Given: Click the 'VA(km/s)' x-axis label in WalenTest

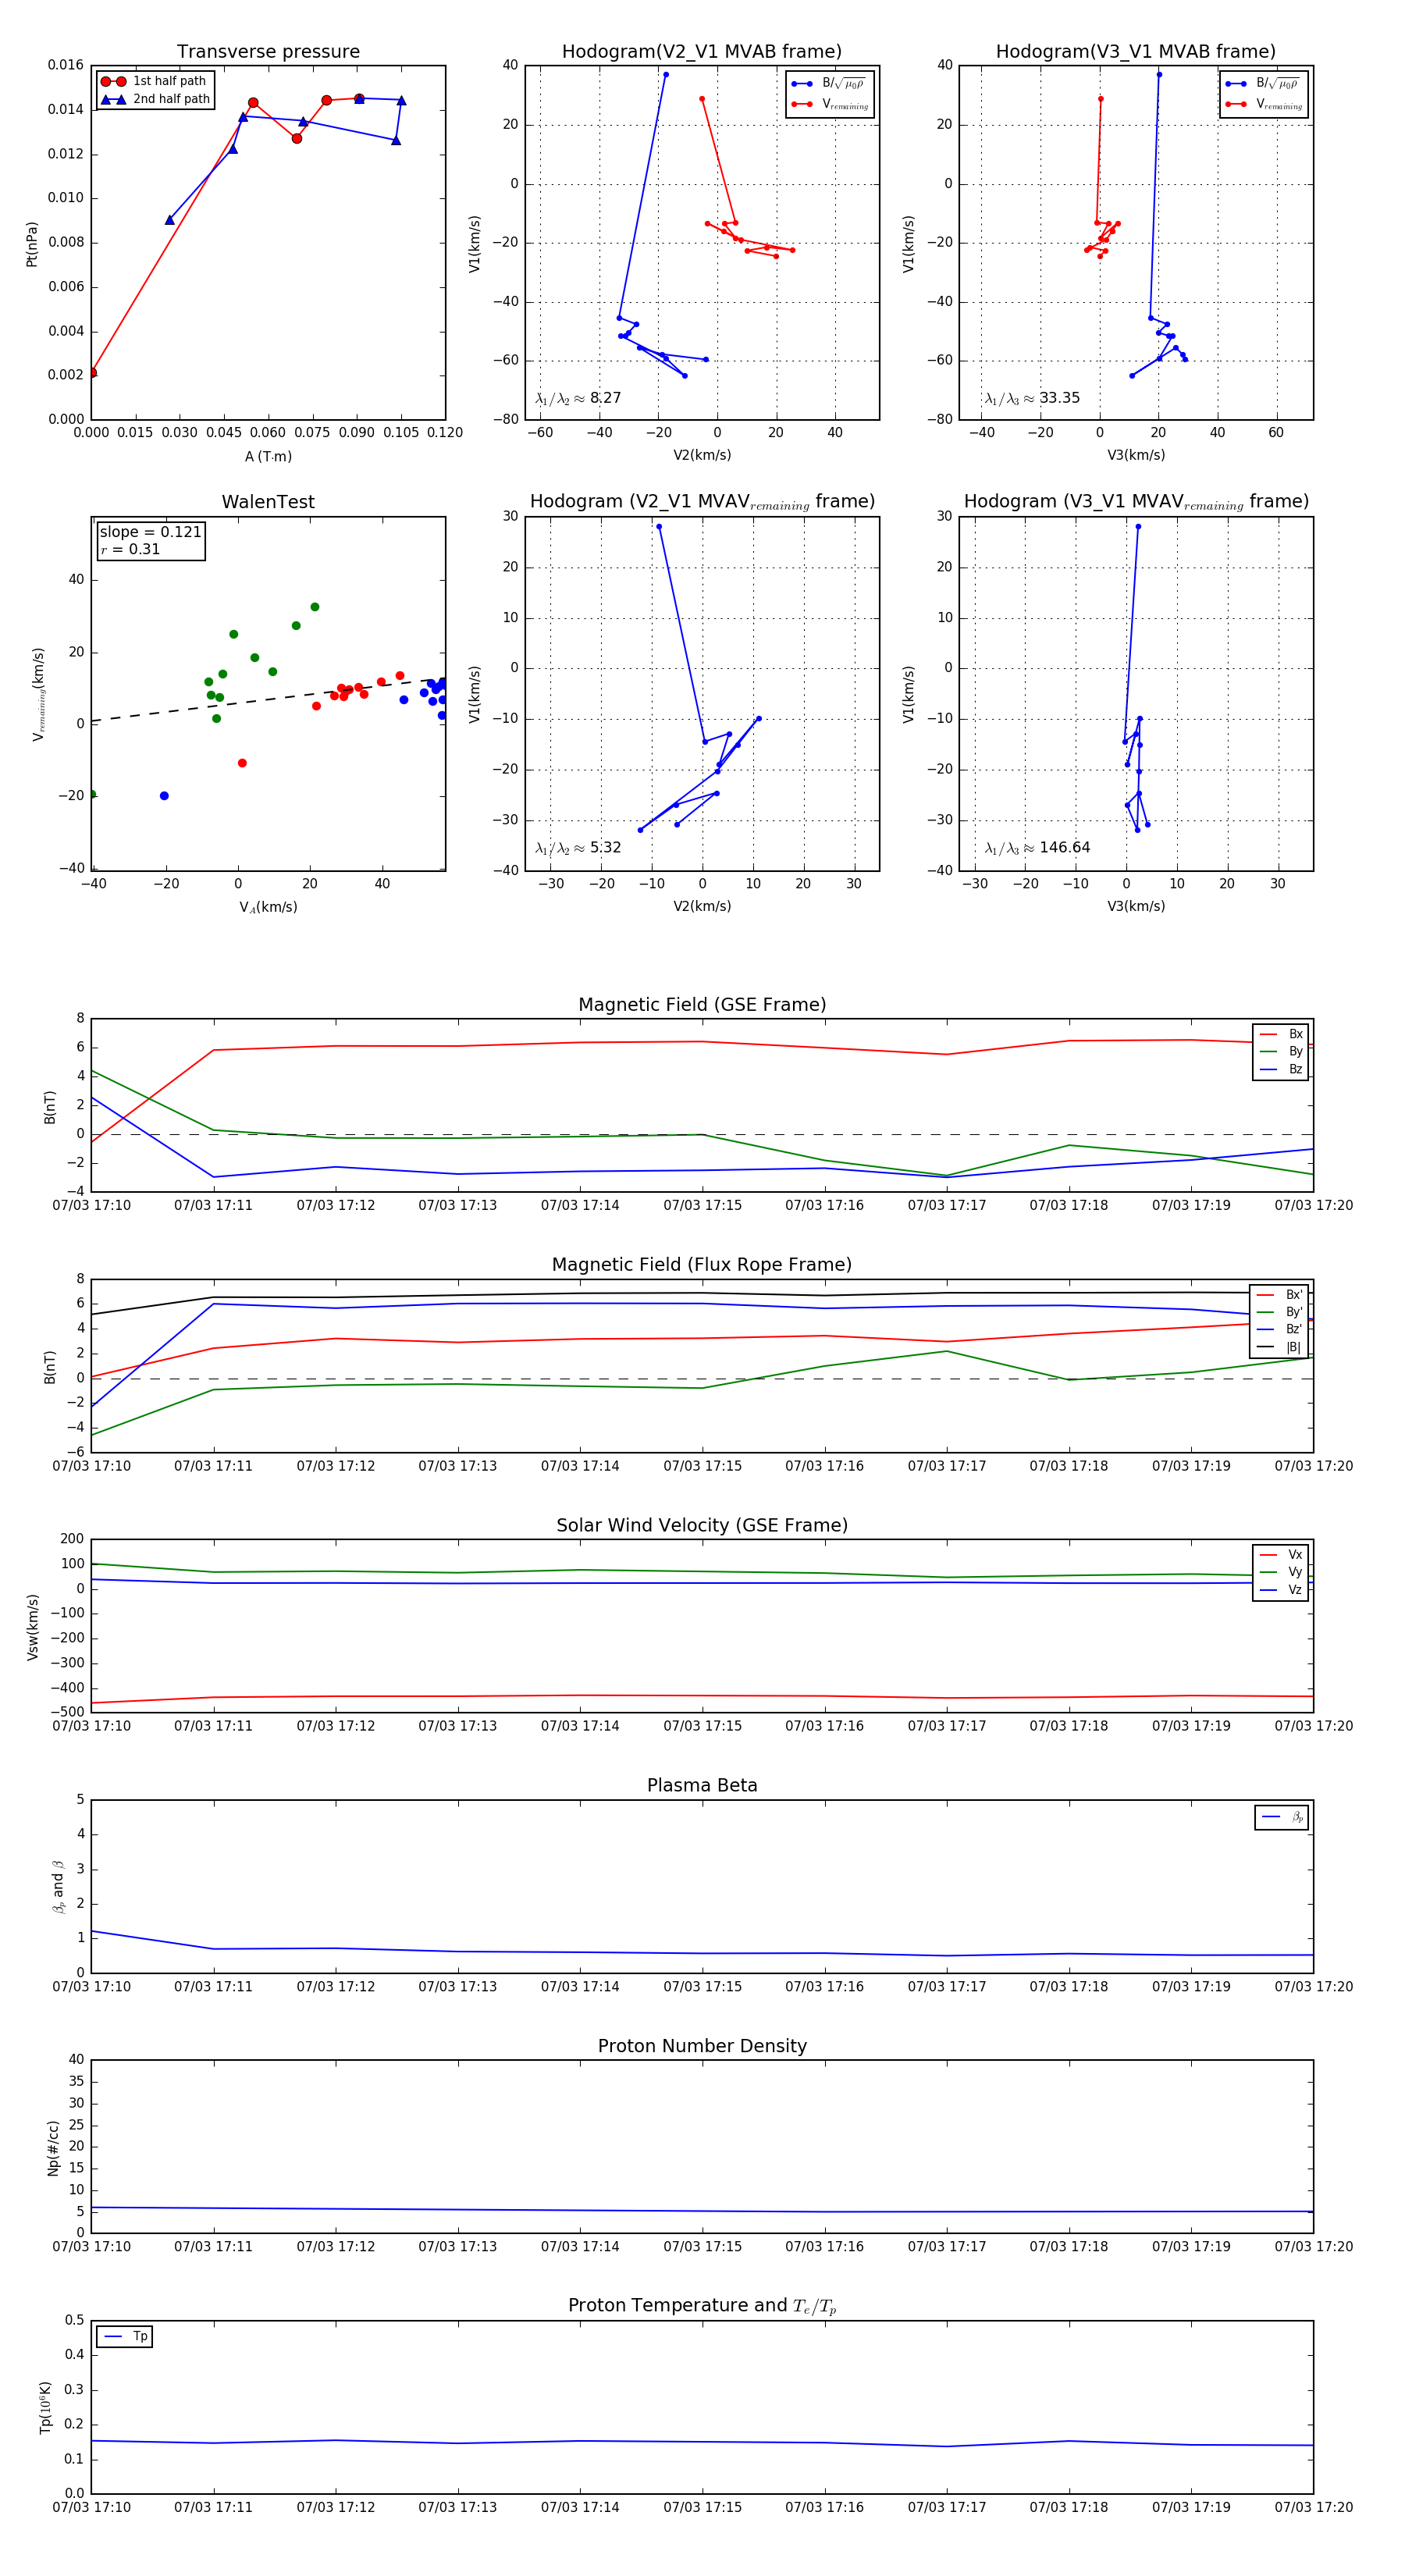Looking at the screenshot, I should pos(268,908).
